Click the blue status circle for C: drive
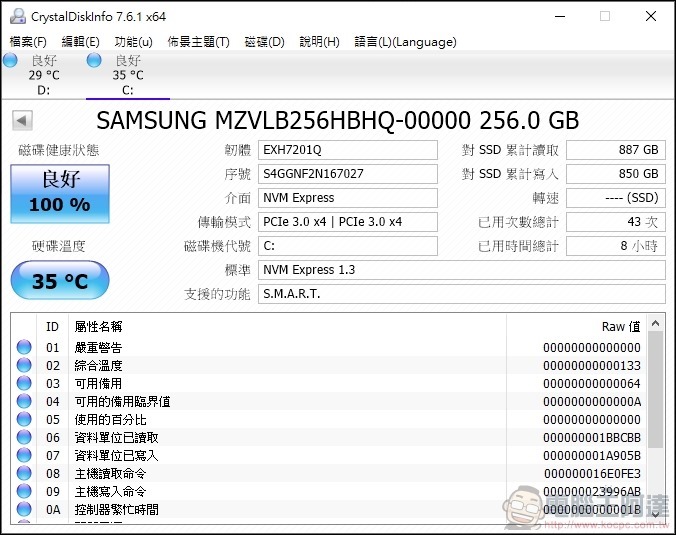 pyautogui.click(x=94, y=60)
